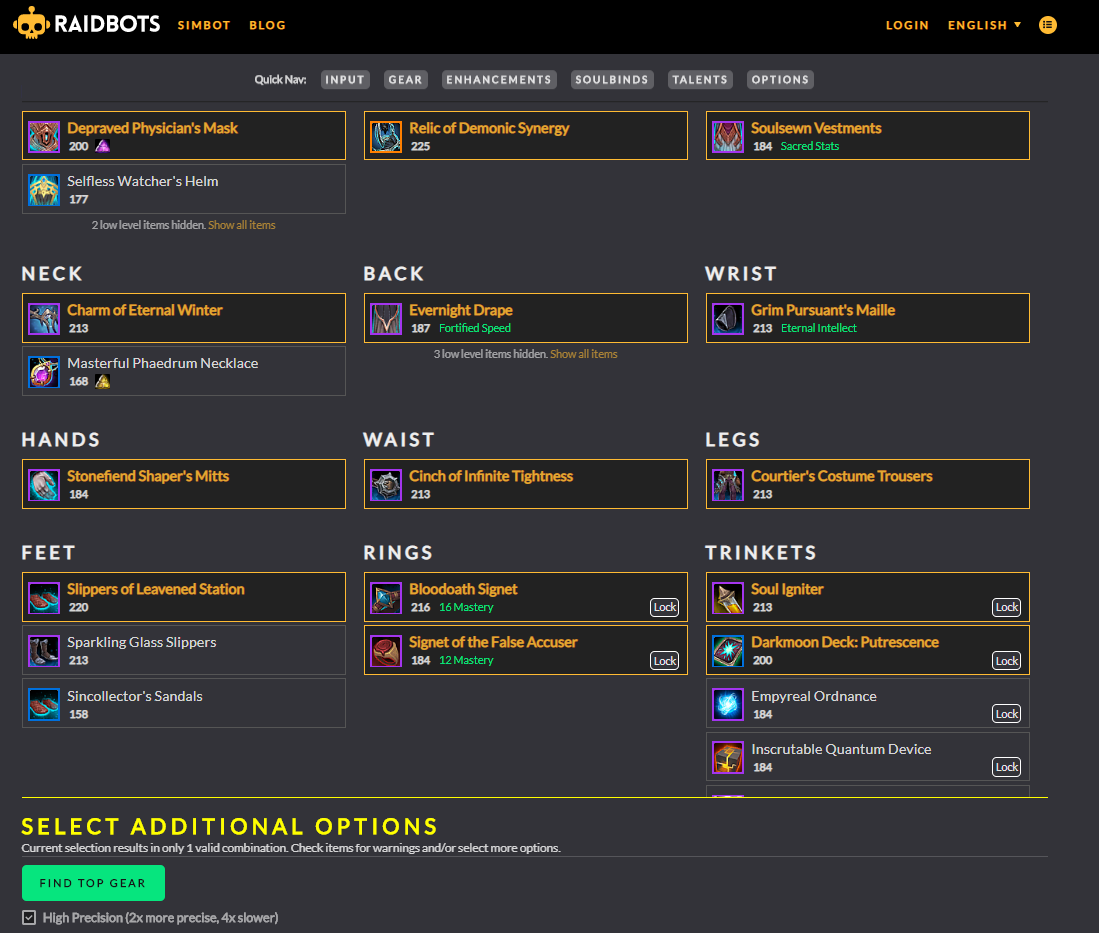
Task: Click the Find Top Gear button
Action: (93, 883)
